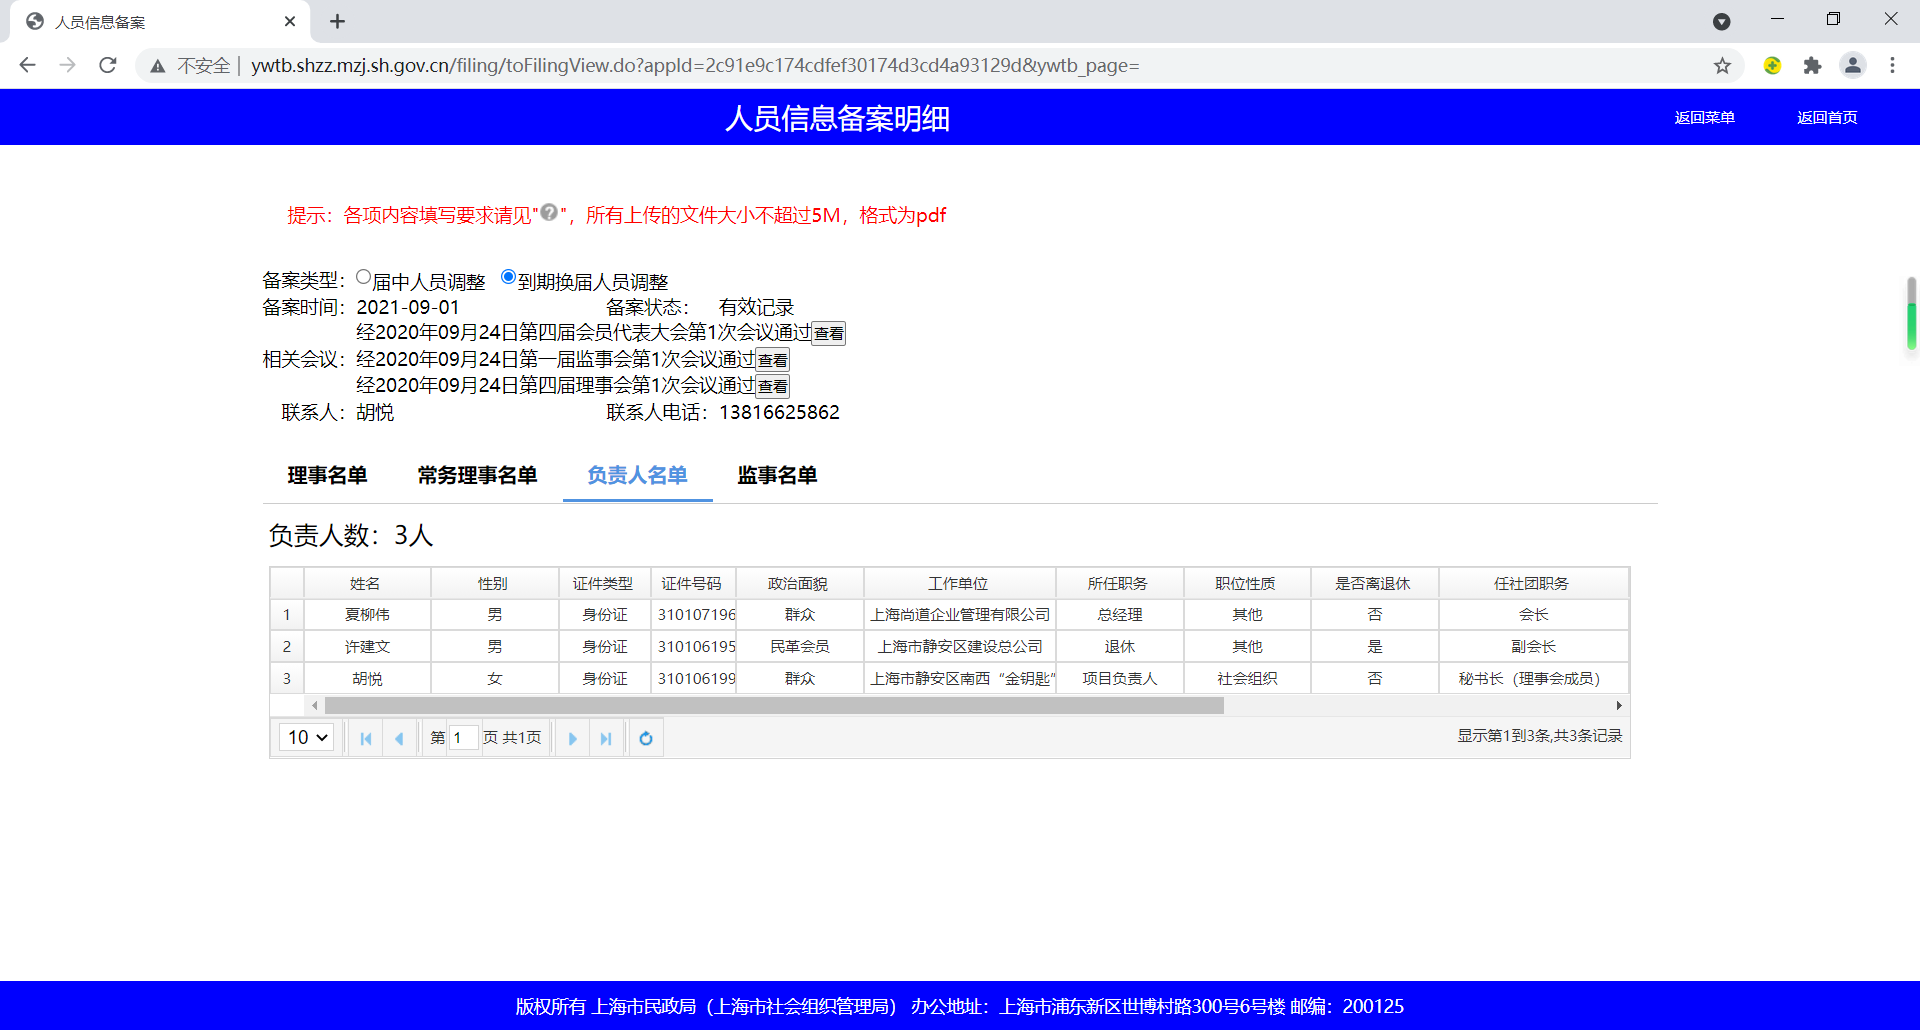View 第四届会员代表大会 meeting details

point(828,334)
